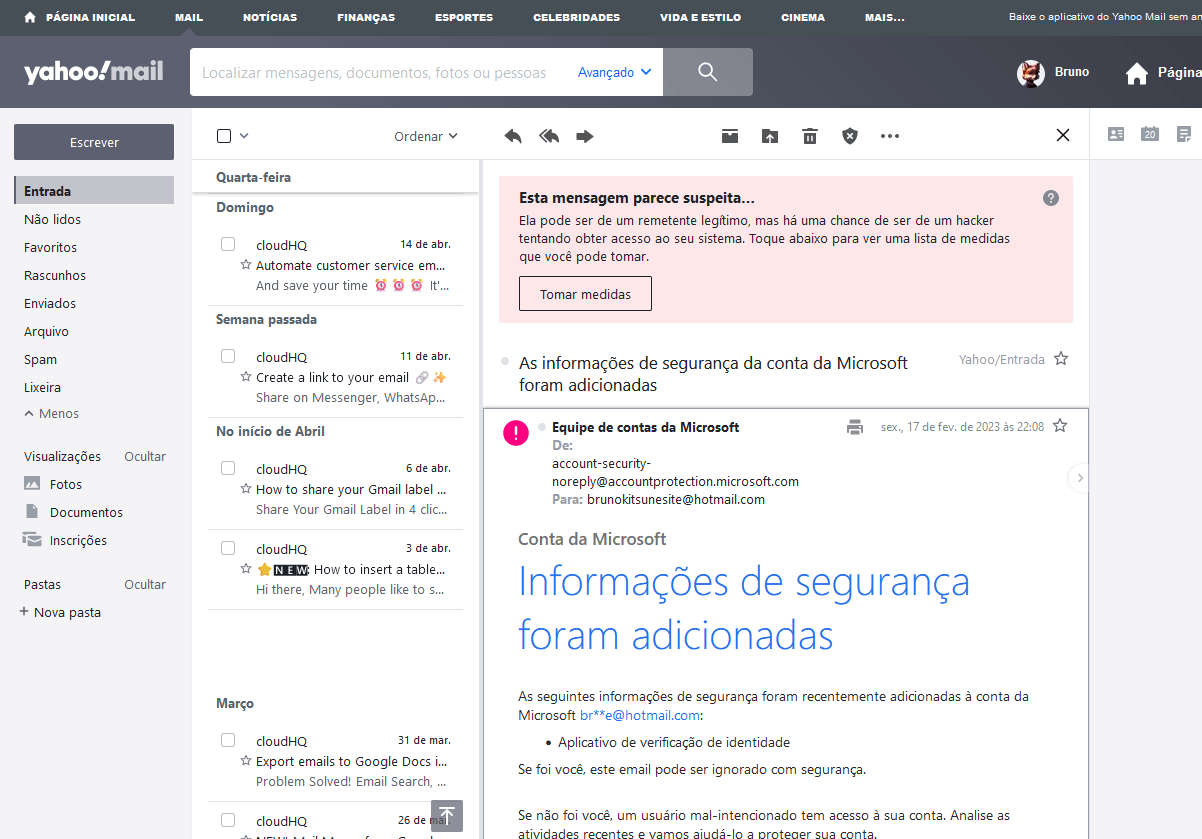
Task: Open the Enviados folder
Action: (50, 303)
